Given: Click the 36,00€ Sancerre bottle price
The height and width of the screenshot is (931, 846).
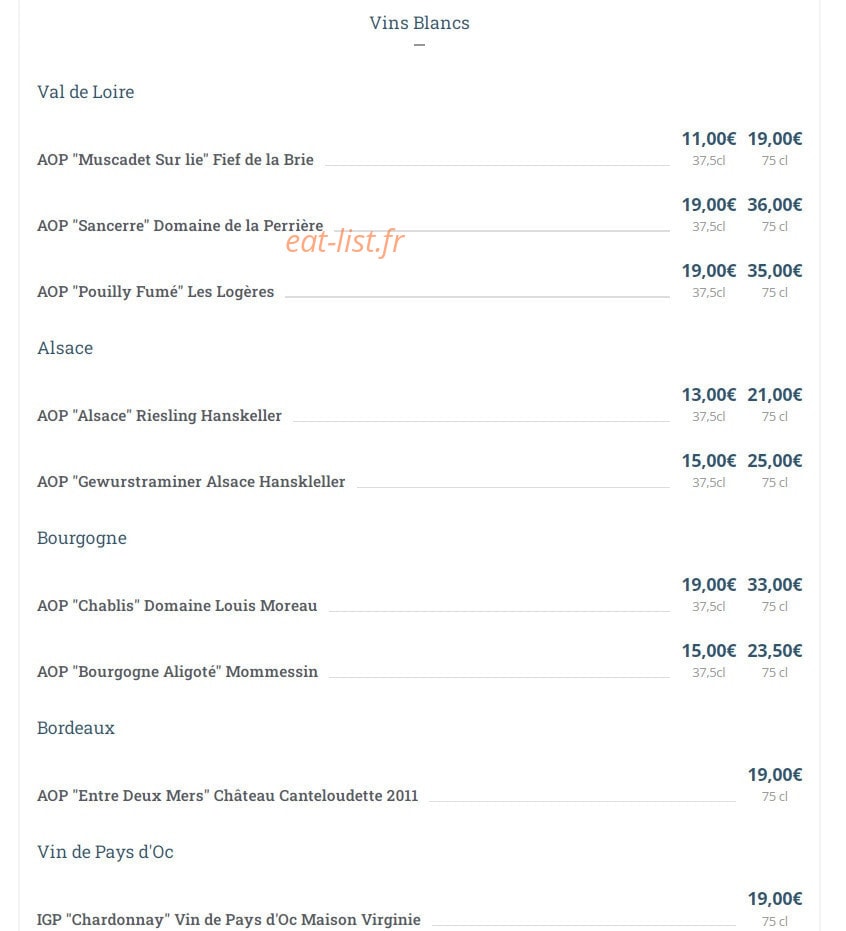Looking at the screenshot, I should tap(774, 205).
